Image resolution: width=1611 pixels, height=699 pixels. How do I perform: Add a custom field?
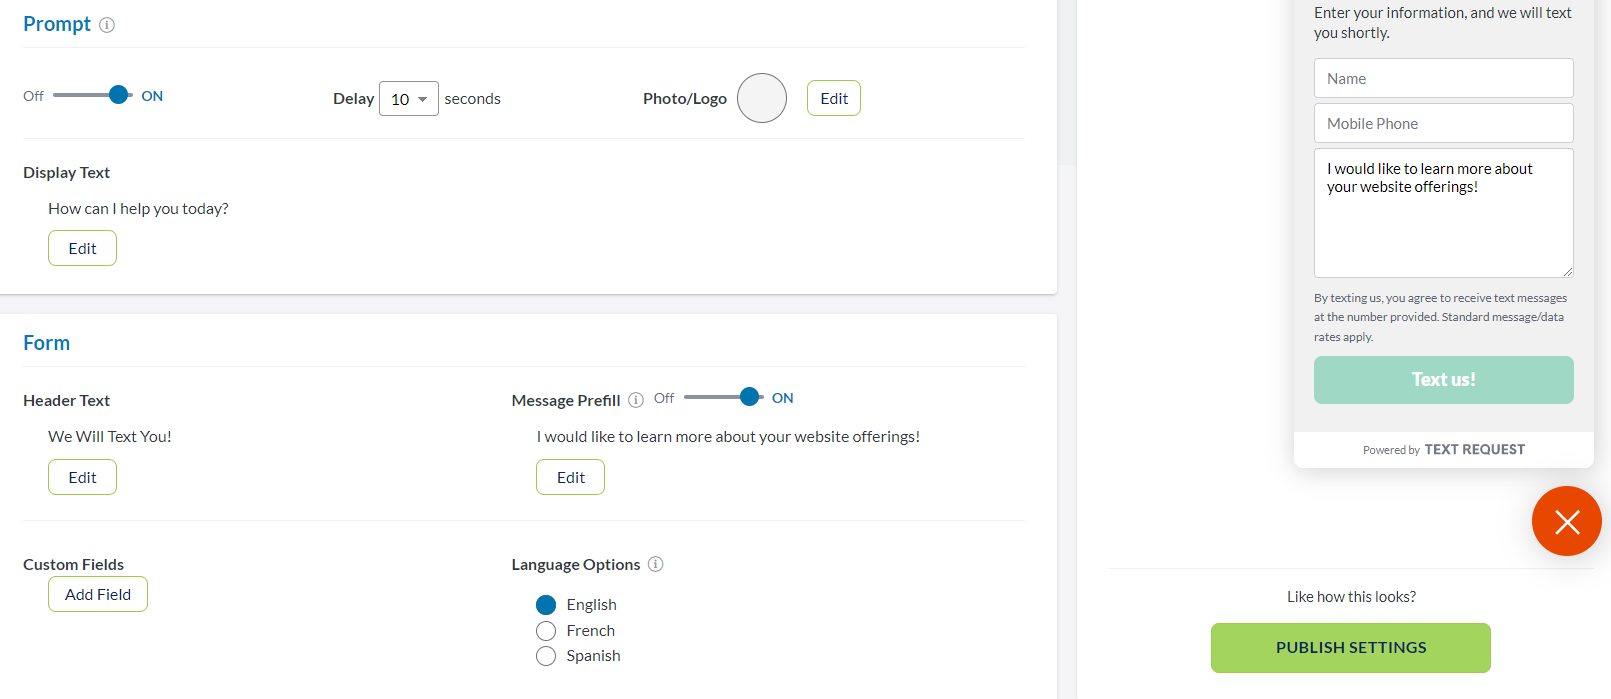tap(98, 594)
